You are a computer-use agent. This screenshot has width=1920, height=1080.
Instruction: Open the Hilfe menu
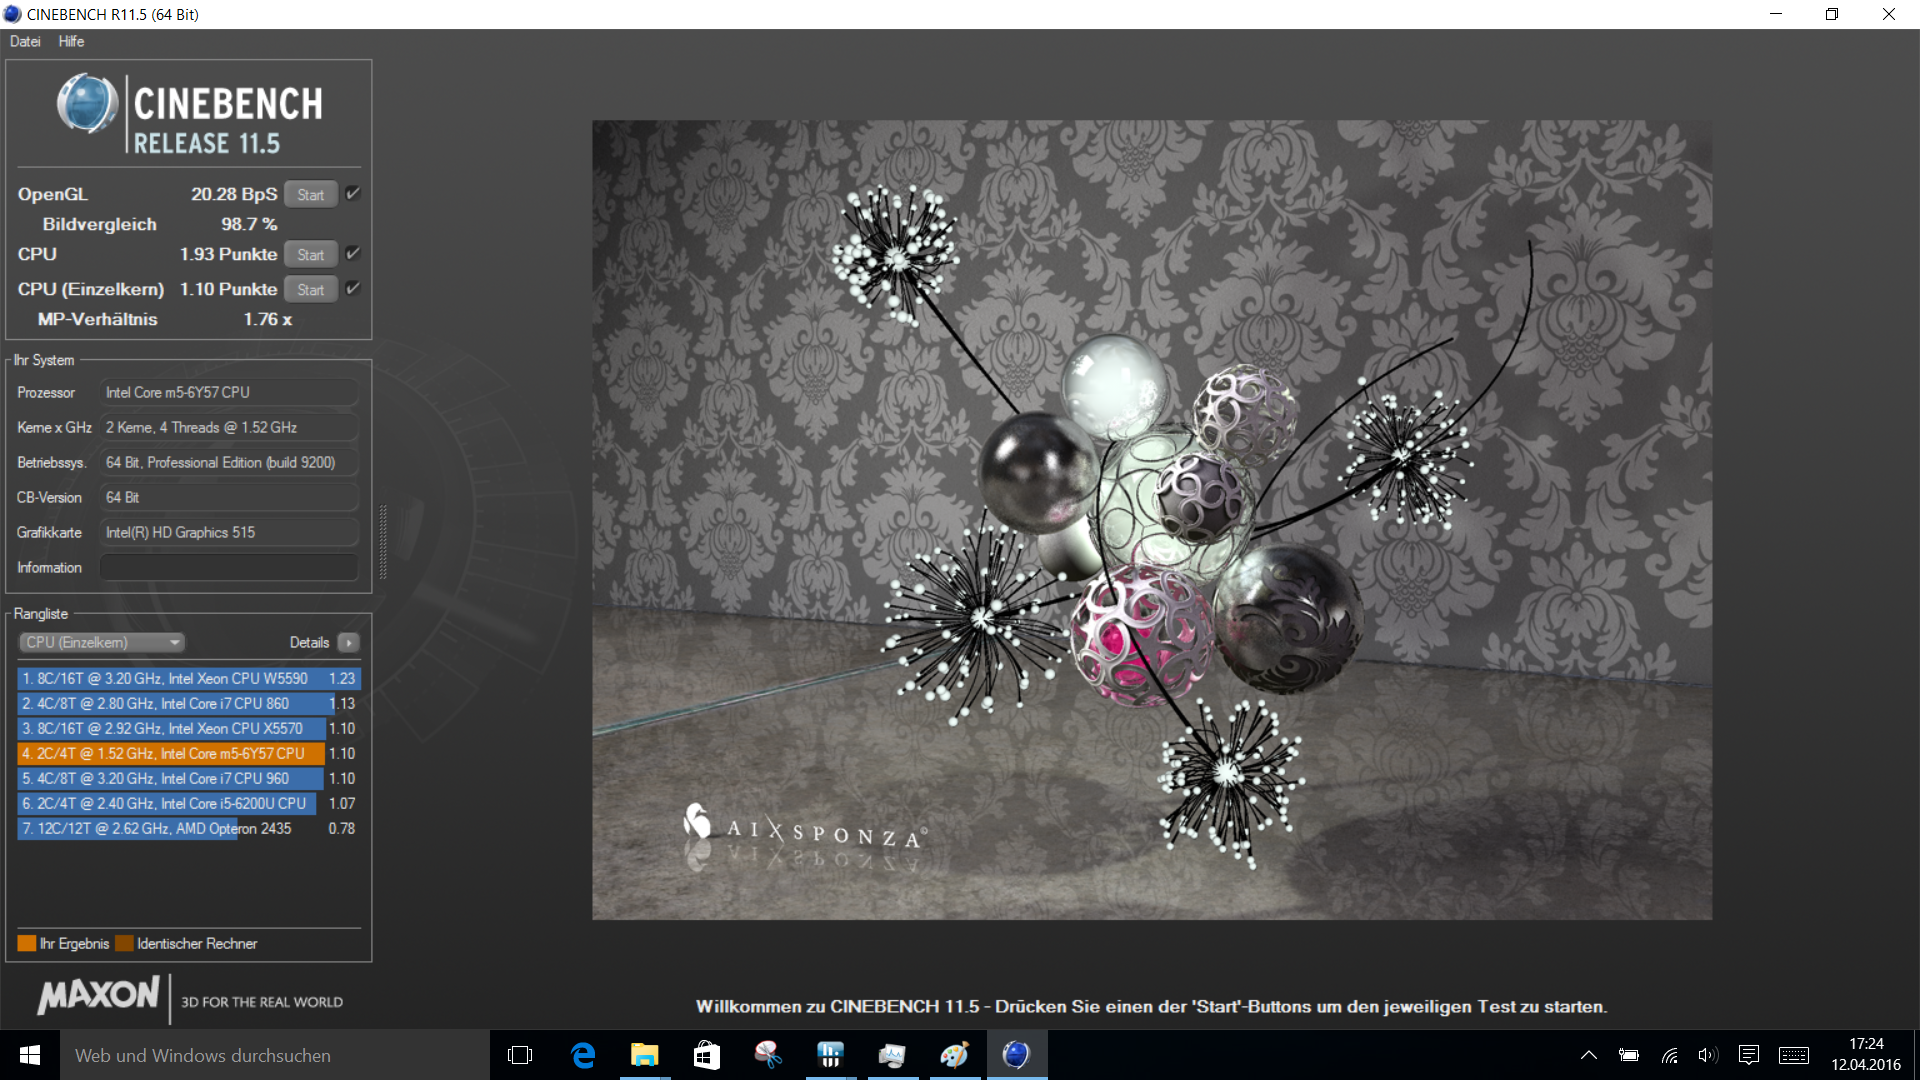coord(71,41)
